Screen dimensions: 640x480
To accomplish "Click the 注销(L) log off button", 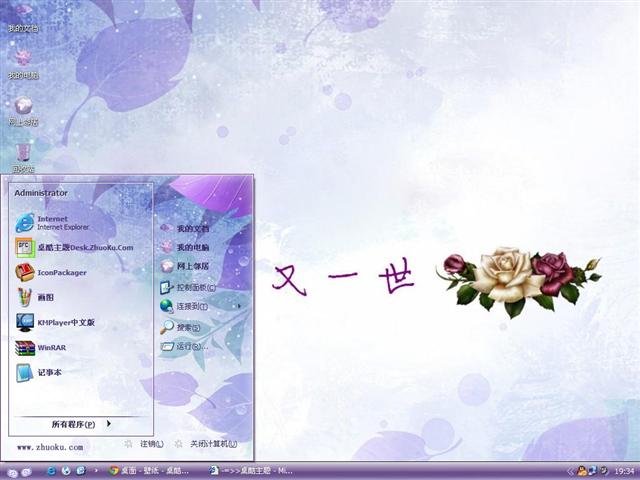I will pyautogui.click(x=144, y=444).
